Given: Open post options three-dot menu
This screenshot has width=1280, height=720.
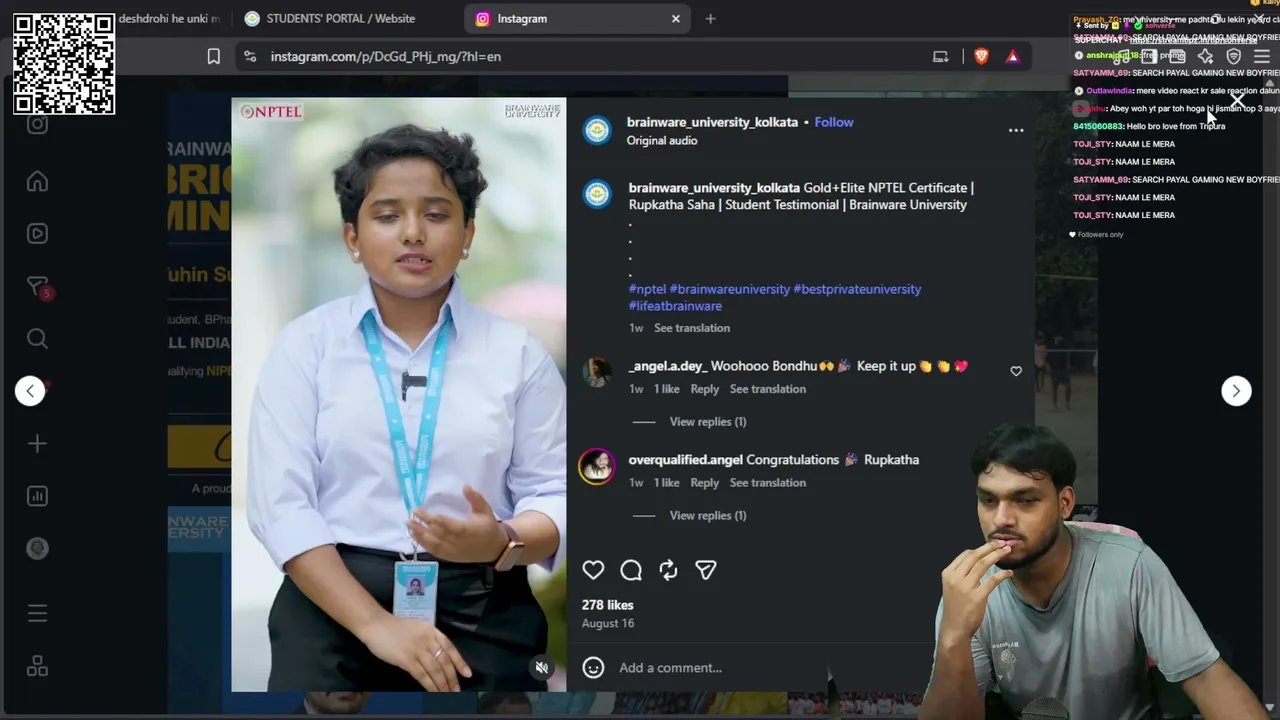Looking at the screenshot, I should pyautogui.click(x=1016, y=130).
